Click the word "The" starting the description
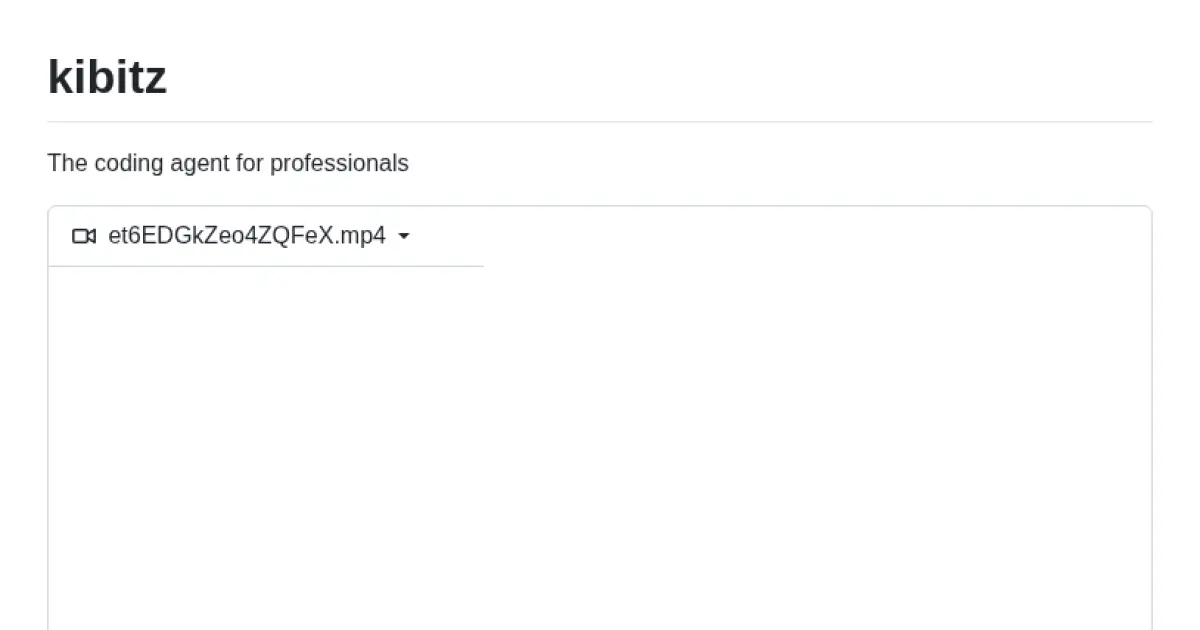Screen dimensions: 1200x630 pos(67,163)
